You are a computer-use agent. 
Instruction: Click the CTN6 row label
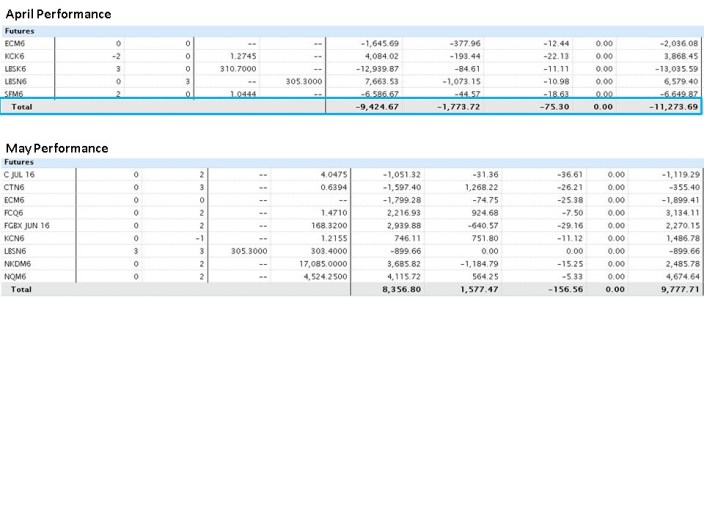(15, 186)
